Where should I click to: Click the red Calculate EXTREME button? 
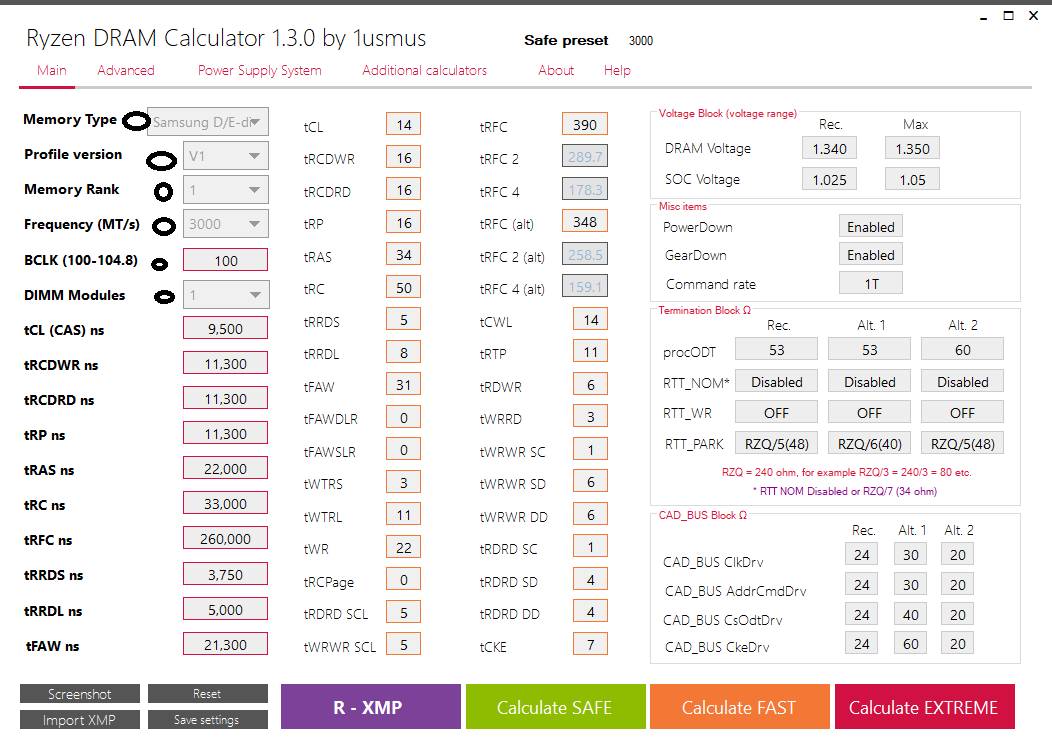(925, 707)
